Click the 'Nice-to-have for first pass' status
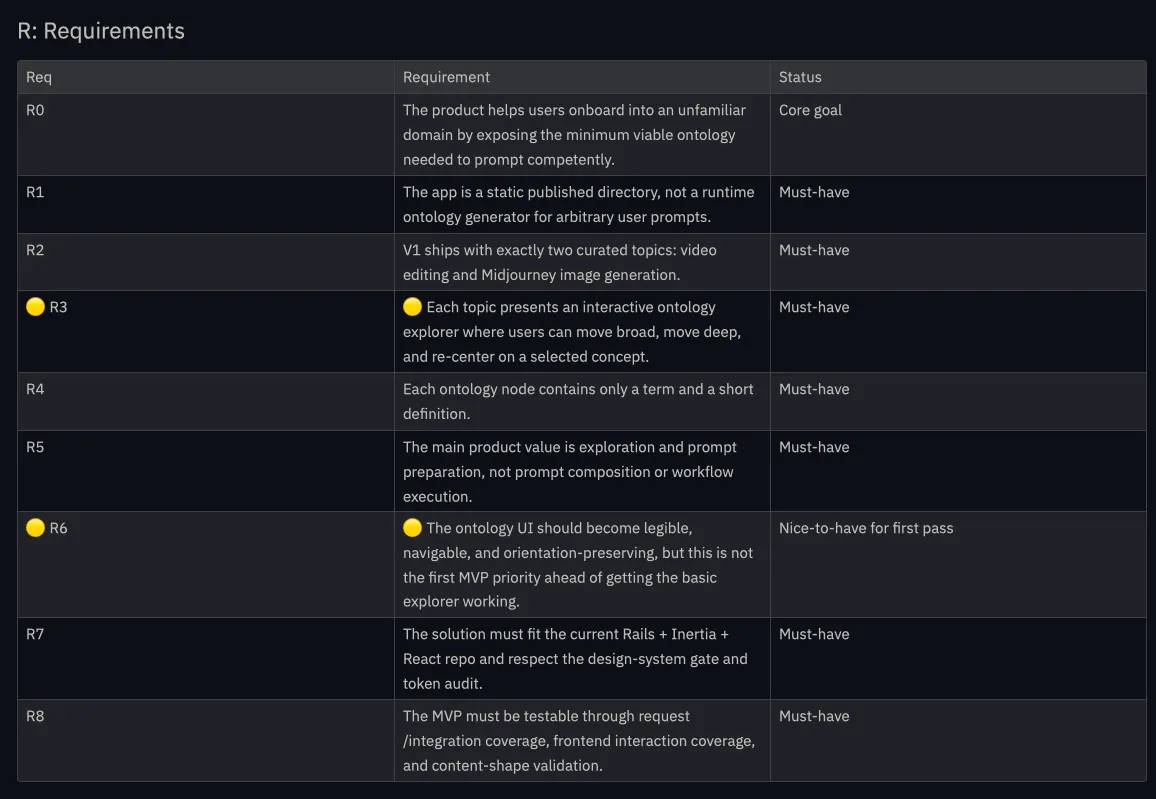The image size is (1156, 799). point(866,528)
